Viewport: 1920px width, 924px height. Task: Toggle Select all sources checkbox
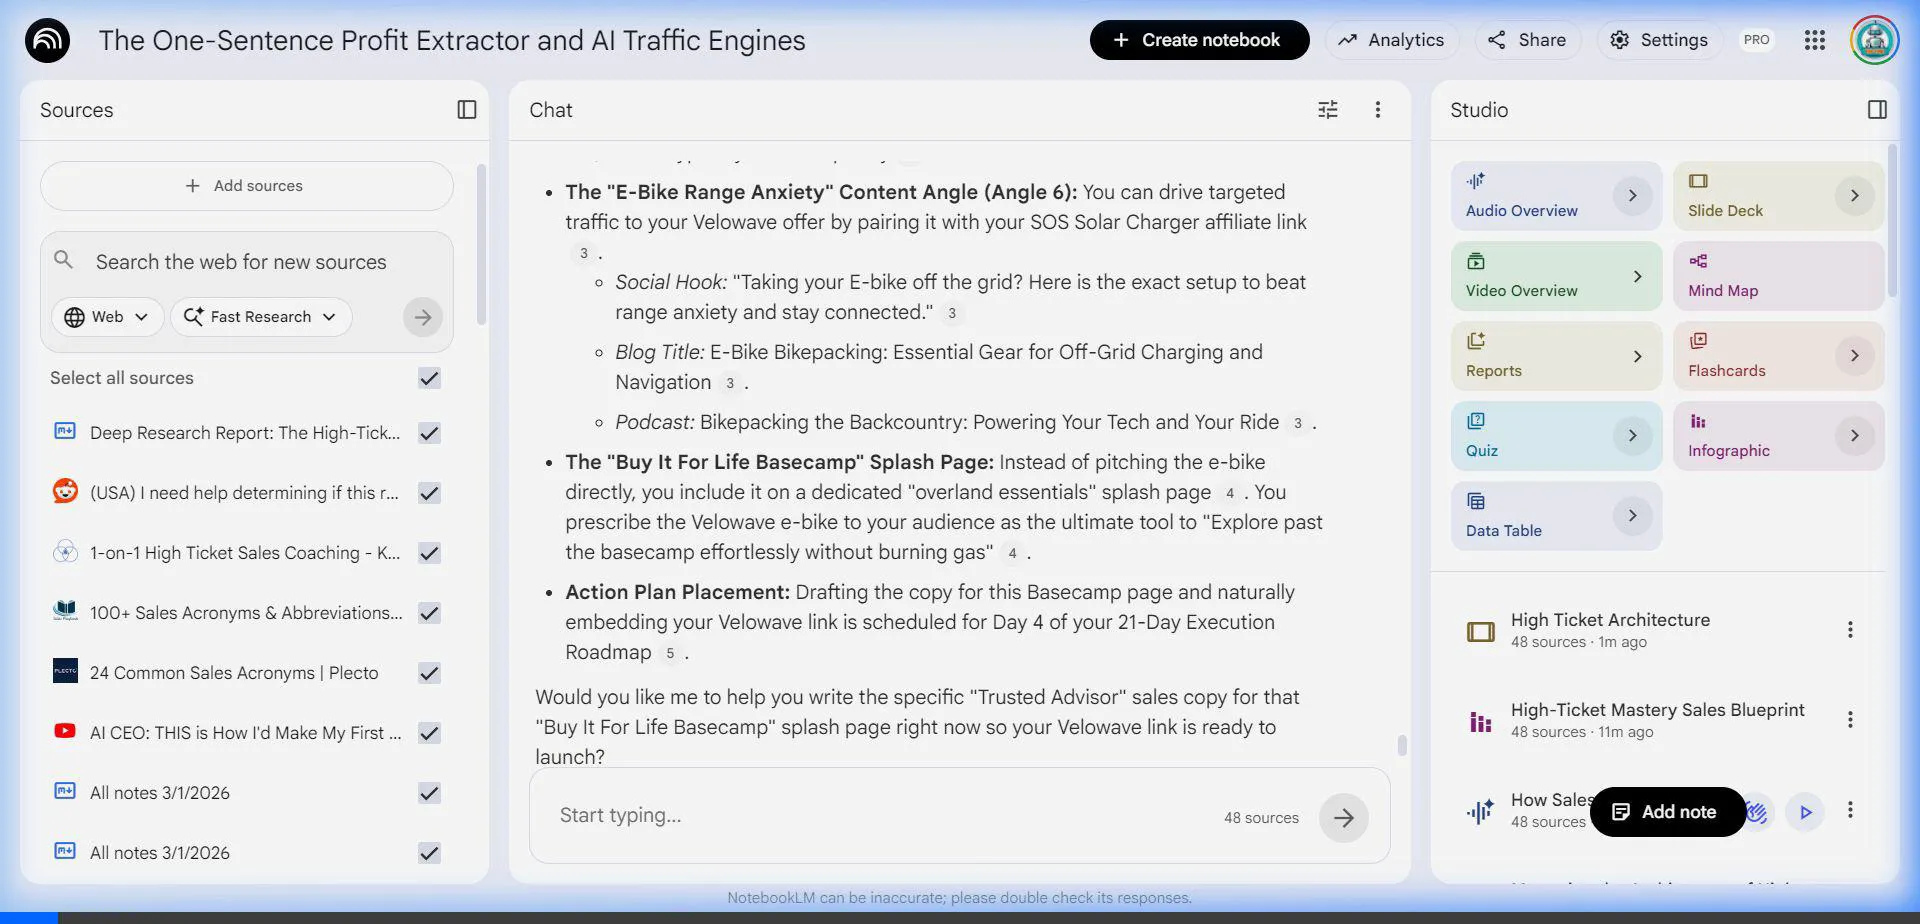tap(429, 378)
